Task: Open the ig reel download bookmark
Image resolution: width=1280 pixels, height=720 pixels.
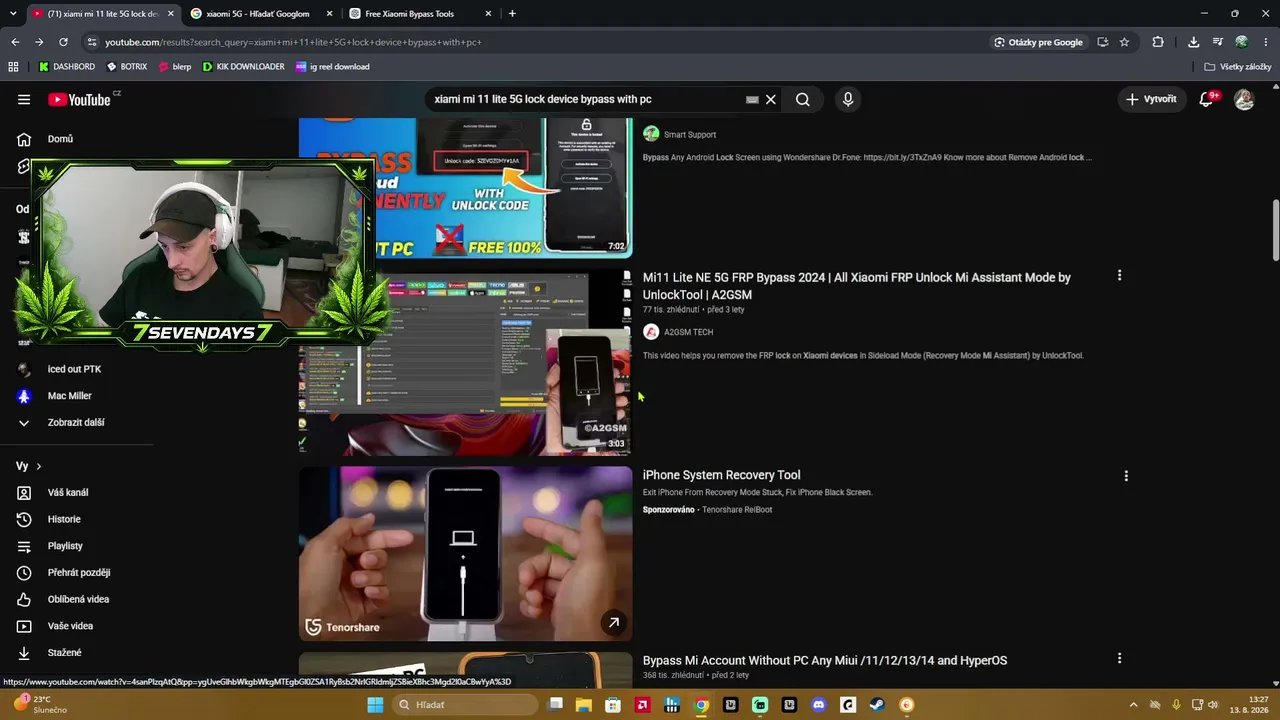Action: (x=332, y=67)
